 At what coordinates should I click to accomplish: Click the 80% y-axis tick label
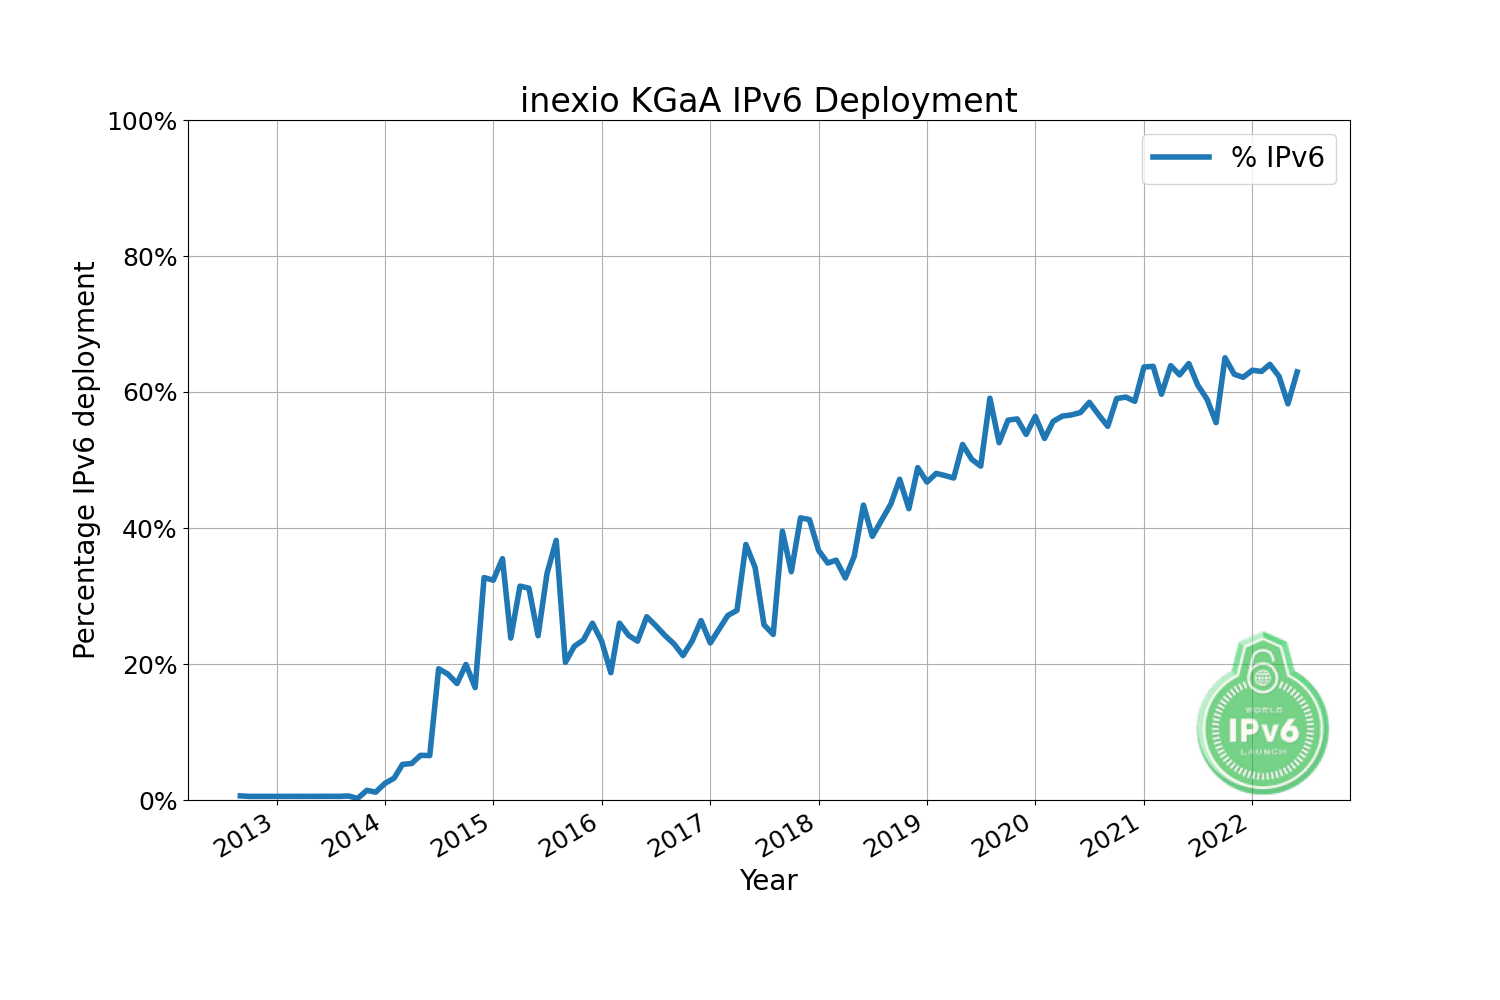click(x=149, y=258)
